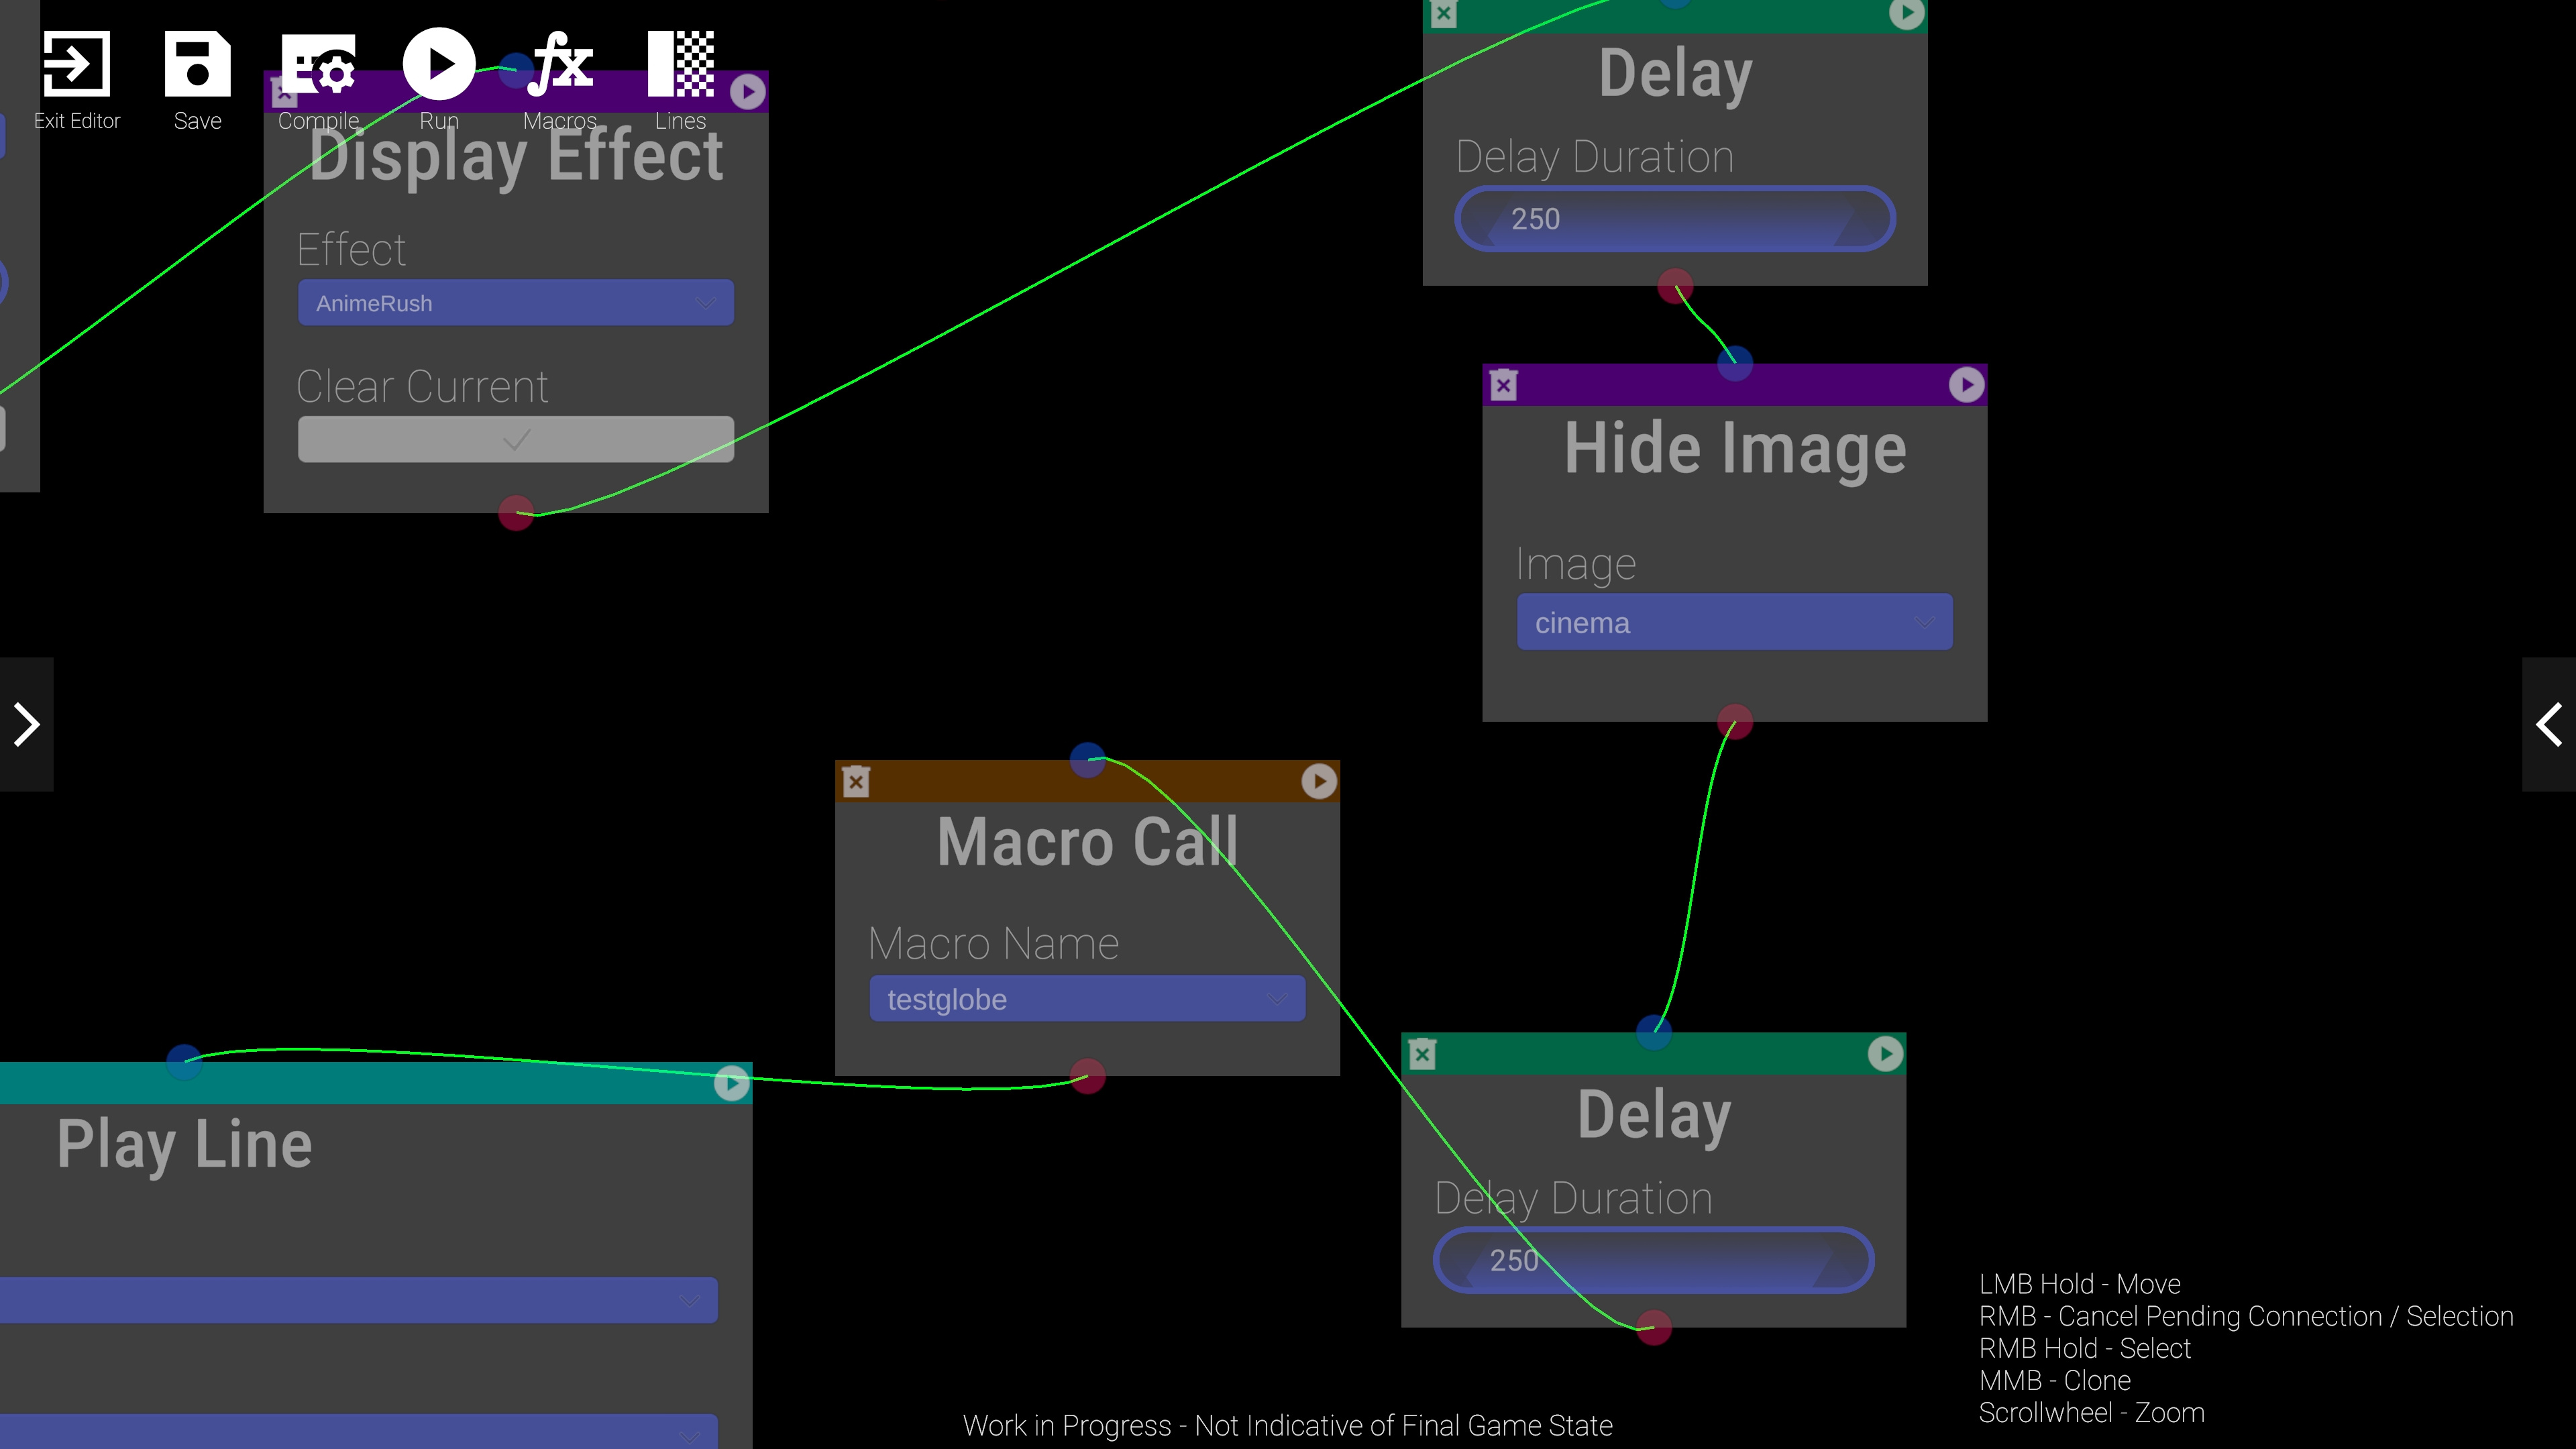
Task: Delete the Display Effect node
Action: pos(285,93)
